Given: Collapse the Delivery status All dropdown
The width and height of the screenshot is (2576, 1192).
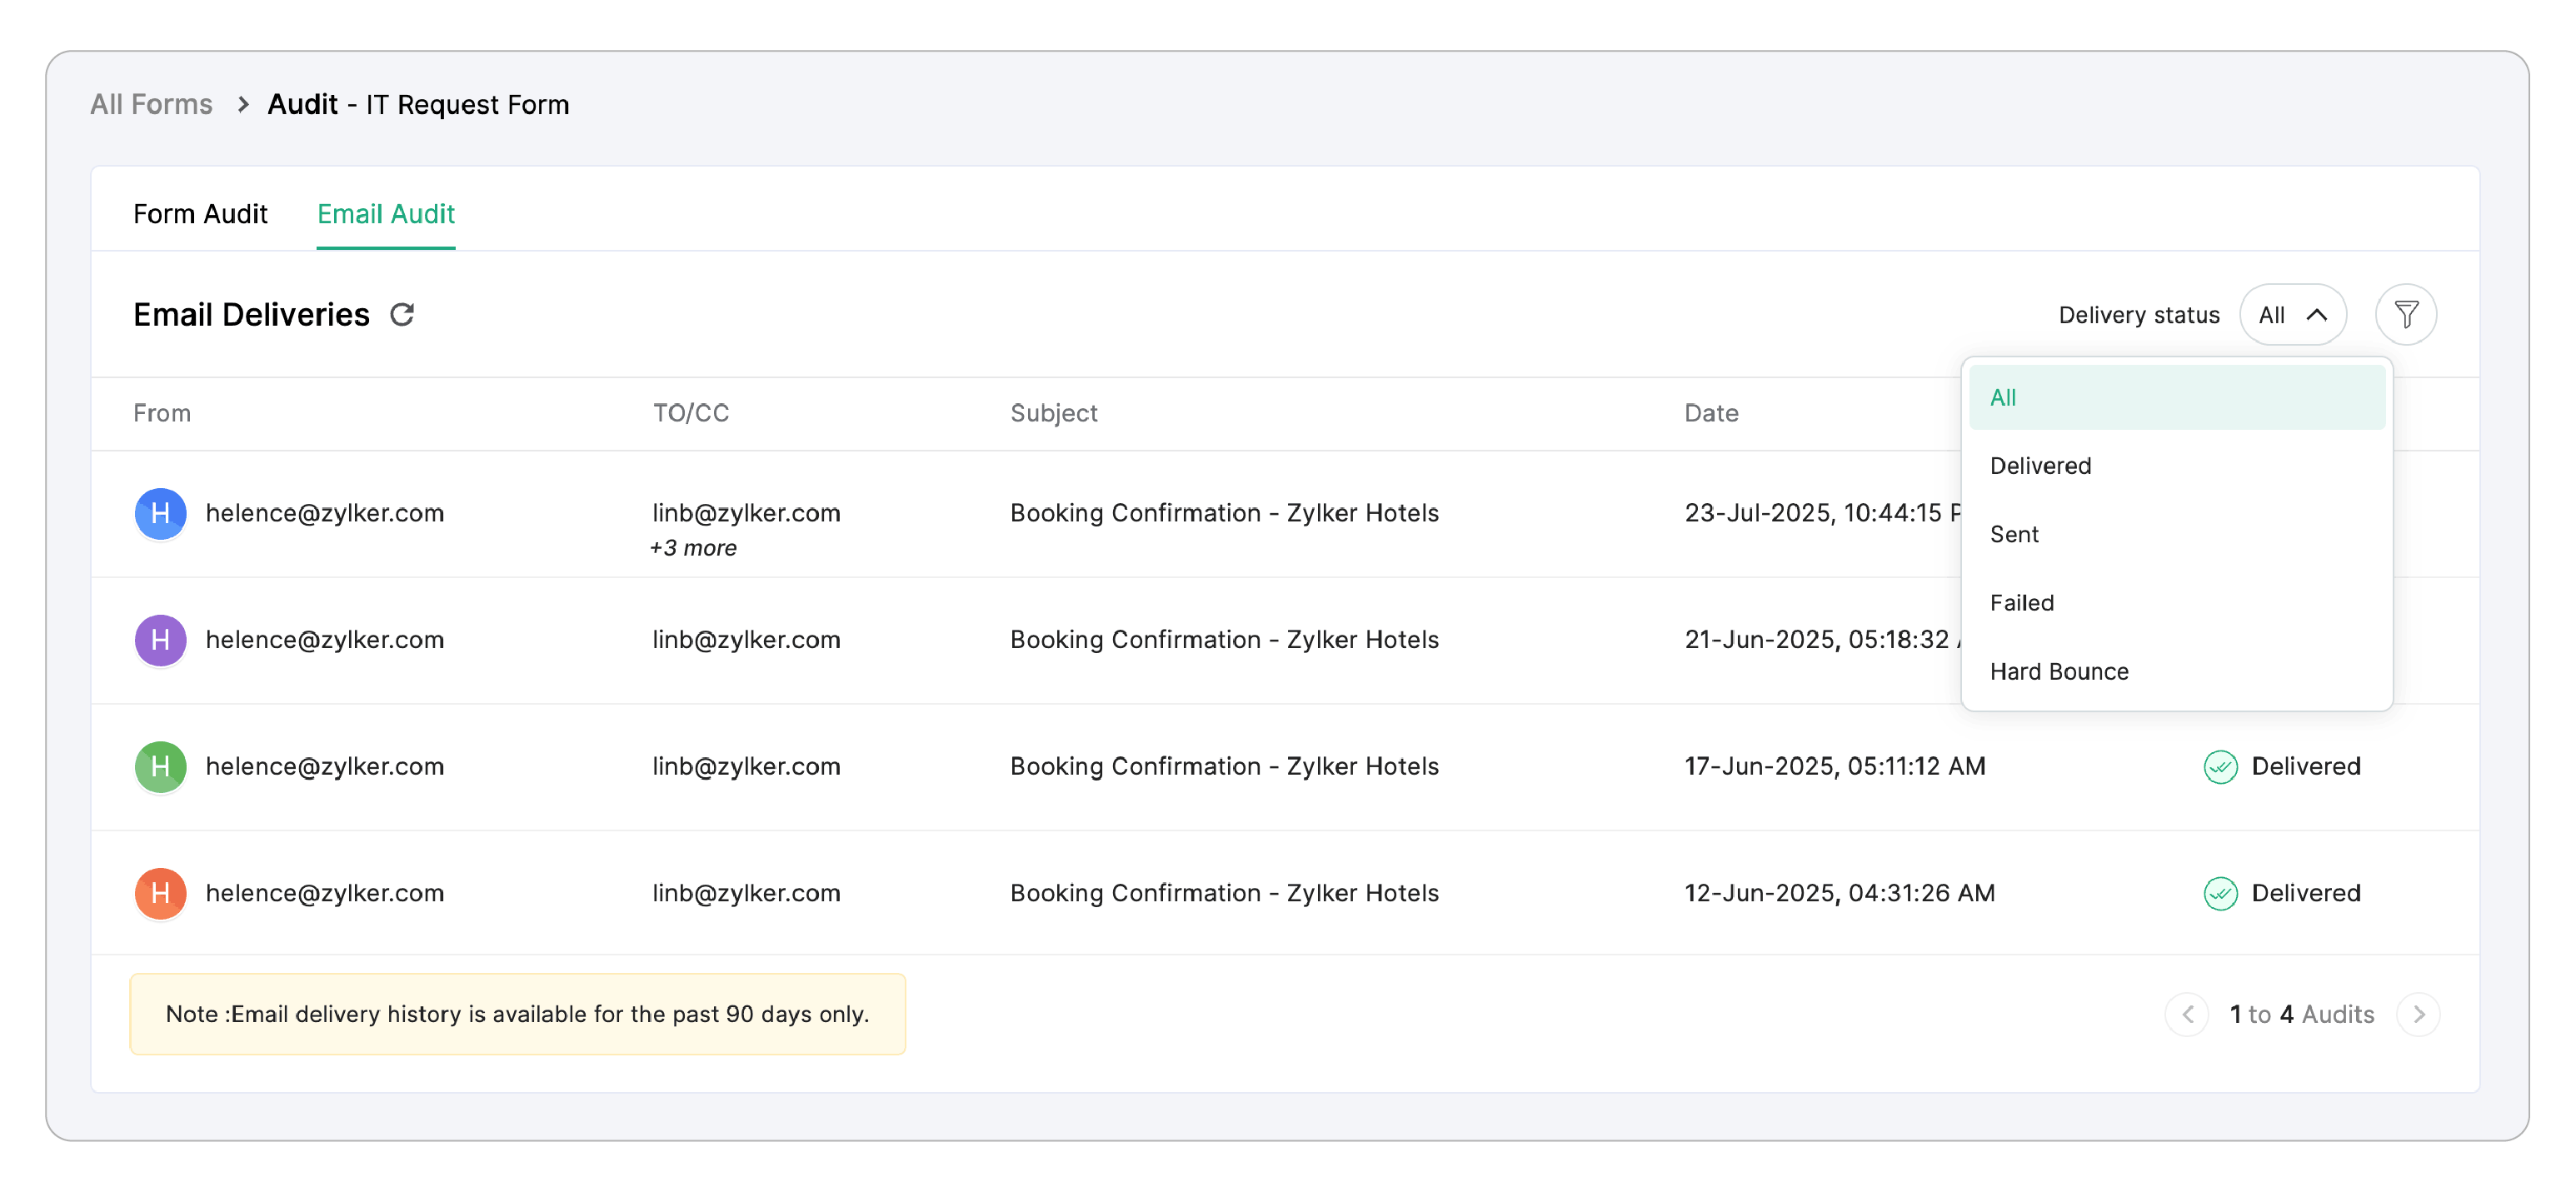Looking at the screenshot, I should coord(2292,315).
